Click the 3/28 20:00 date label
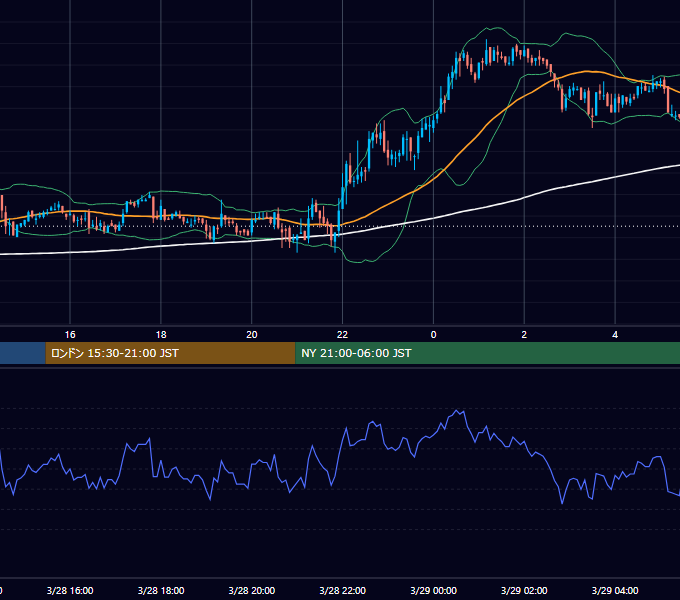 [x=252, y=590]
